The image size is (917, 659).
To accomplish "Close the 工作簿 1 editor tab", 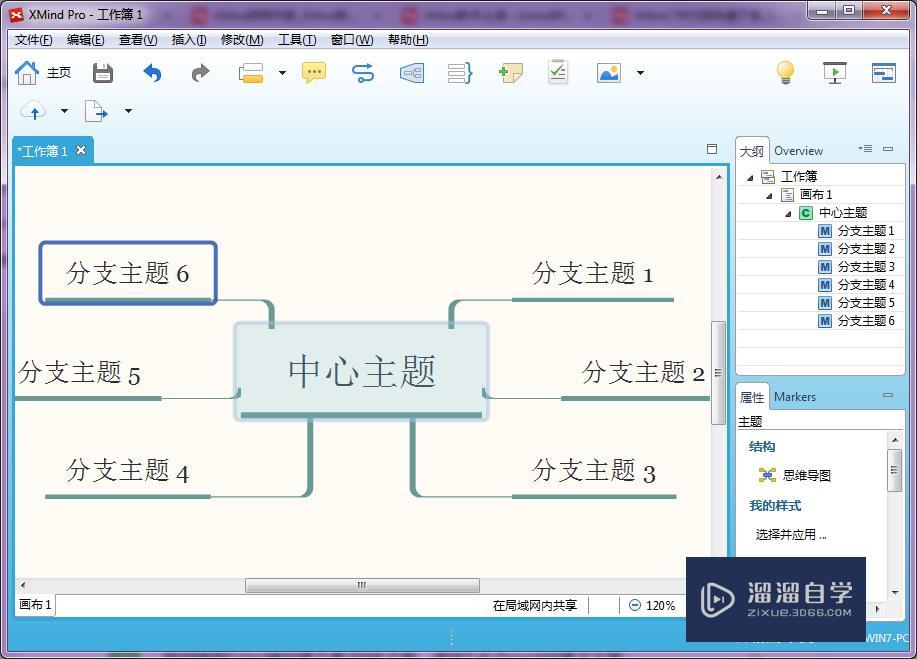I will (81, 150).
